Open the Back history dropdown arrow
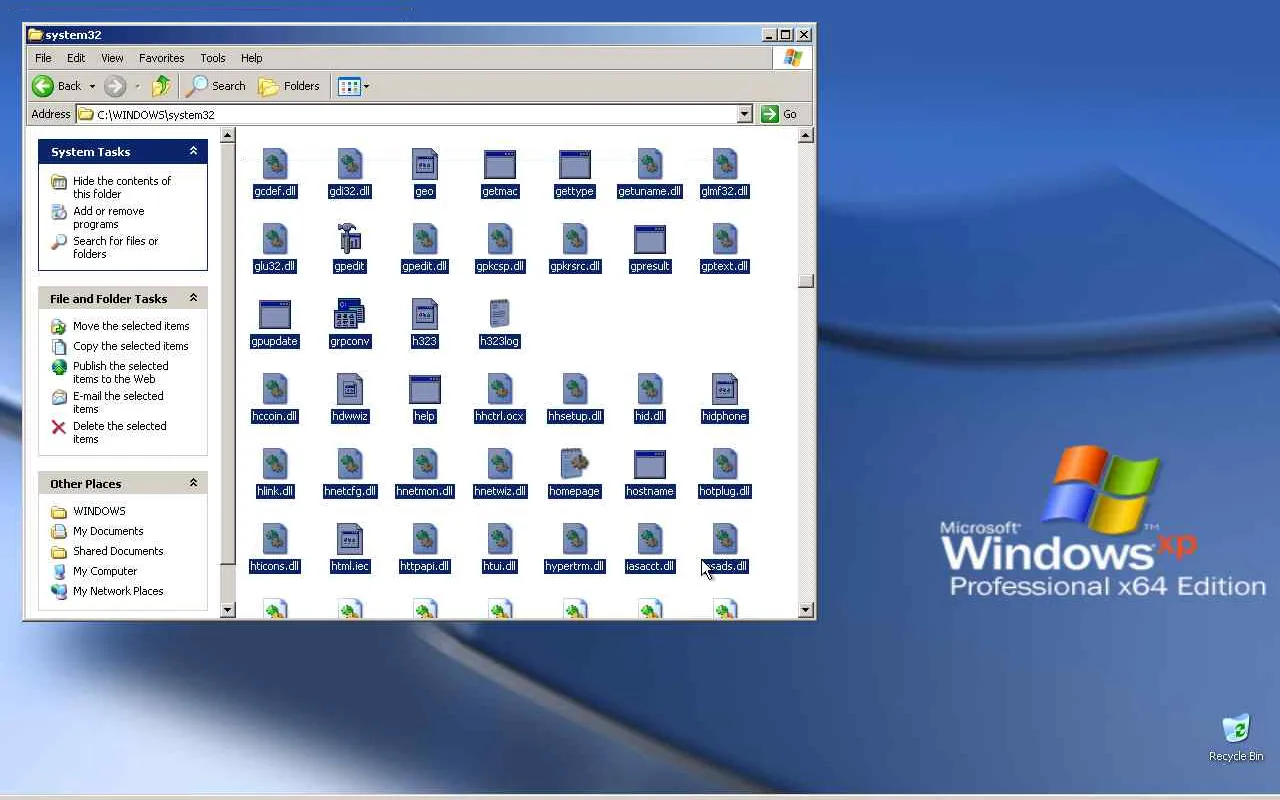The width and height of the screenshot is (1280, 800). [92, 86]
